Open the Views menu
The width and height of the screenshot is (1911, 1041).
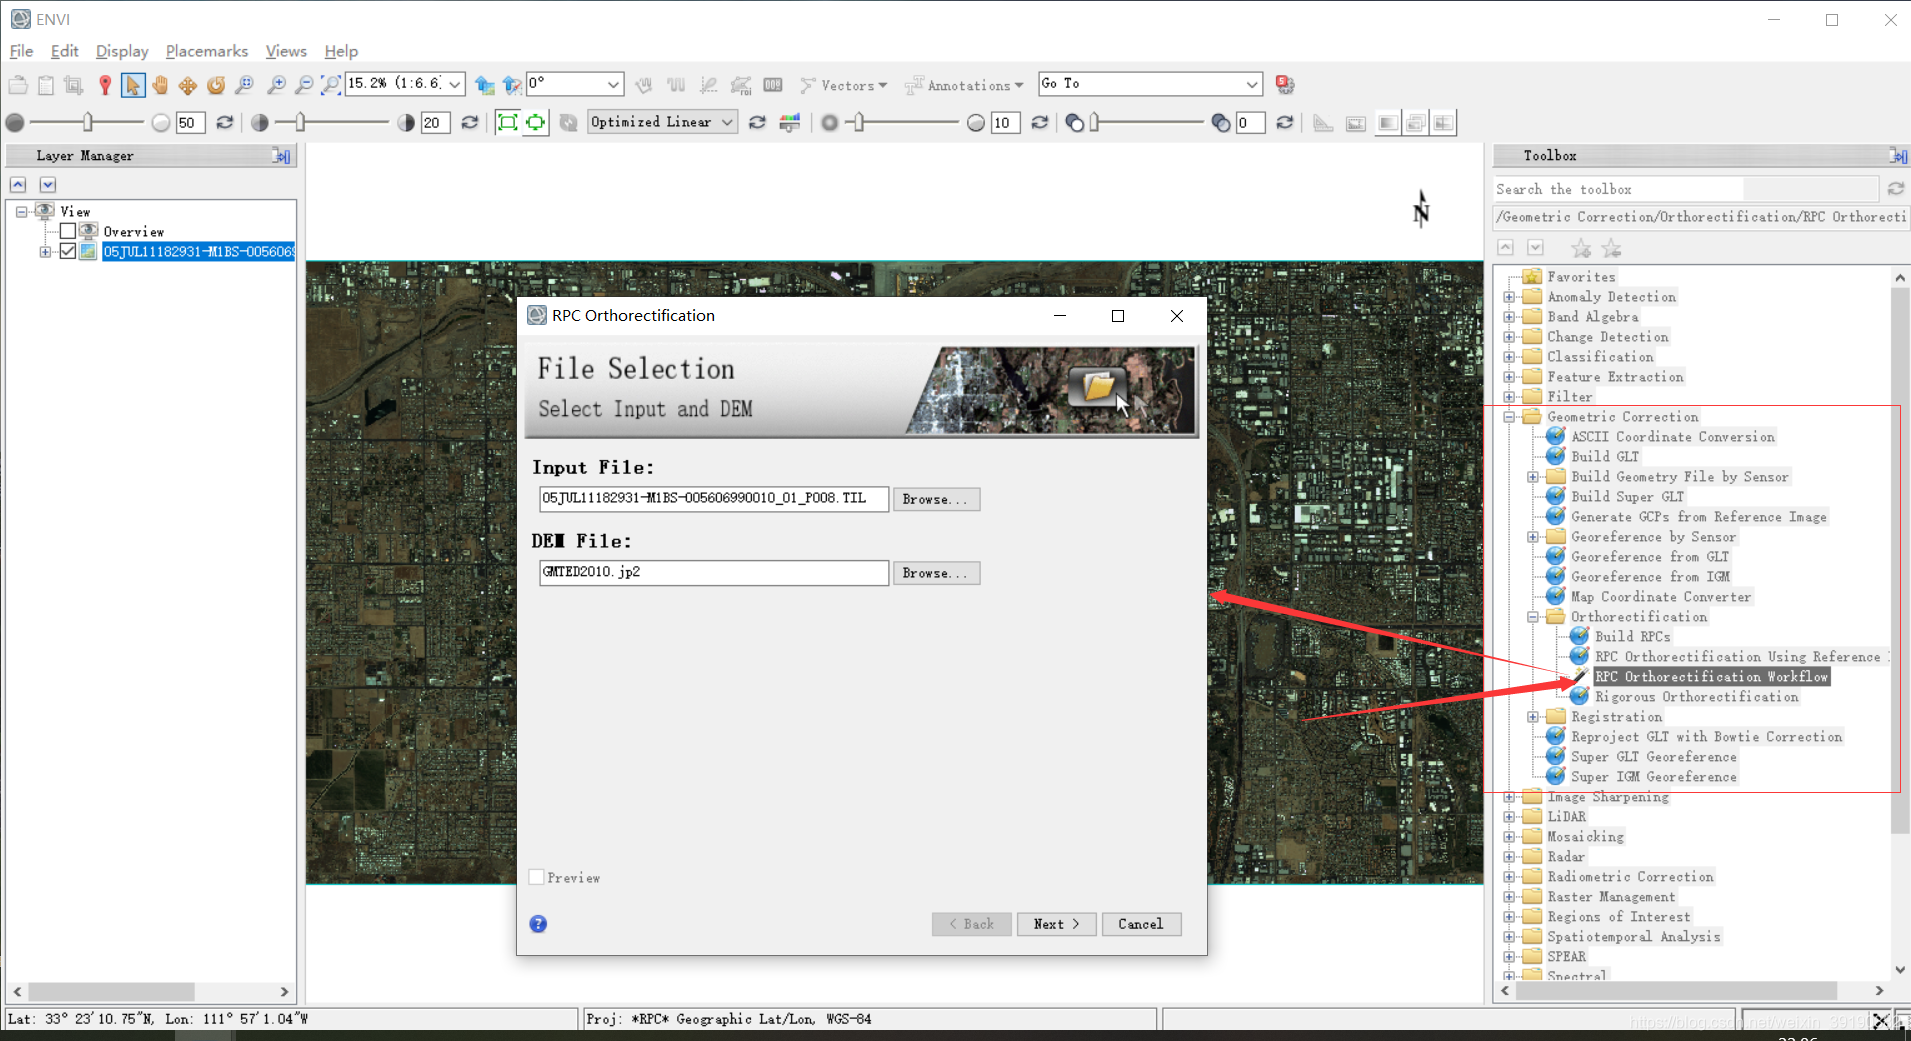286,51
